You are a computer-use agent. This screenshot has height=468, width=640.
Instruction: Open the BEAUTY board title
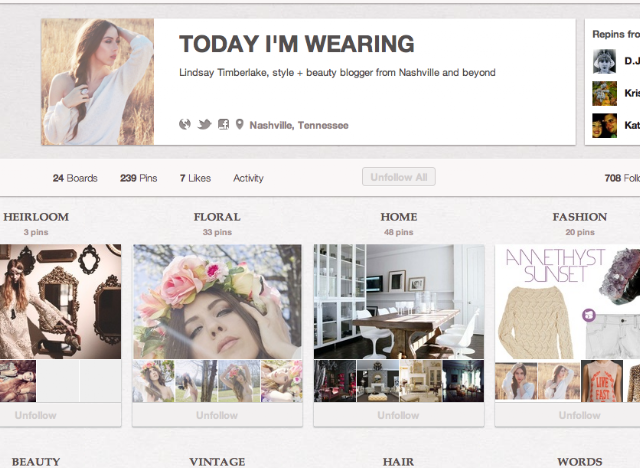pos(36,462)
